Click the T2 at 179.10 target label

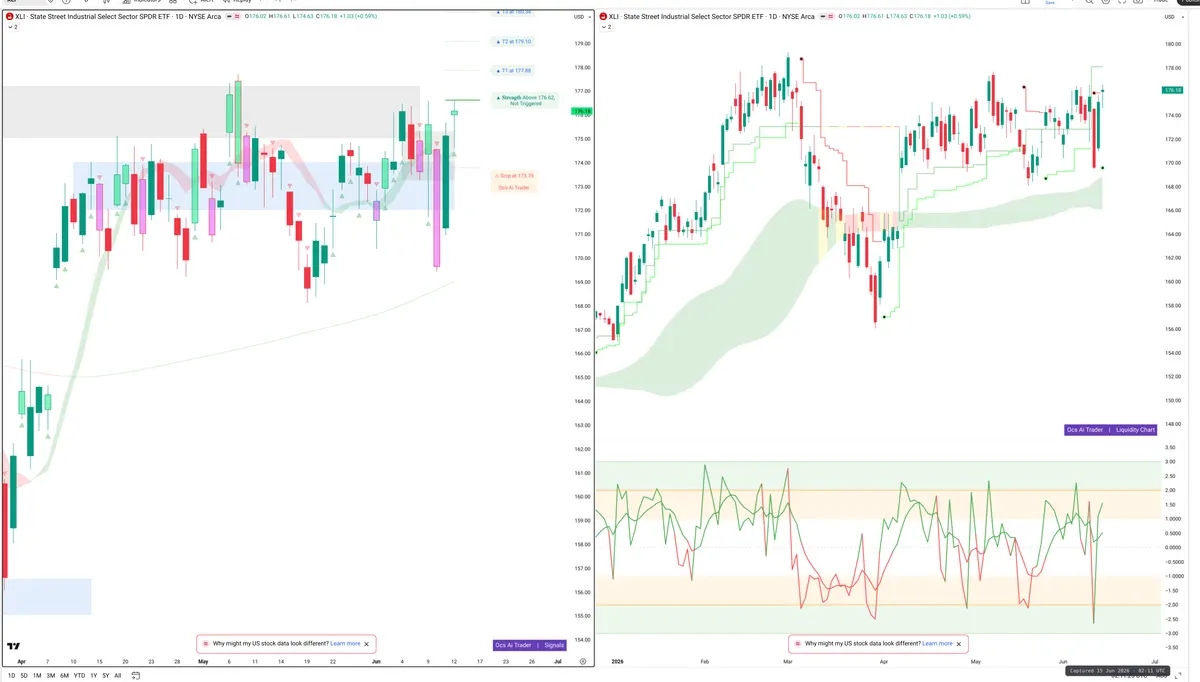coord(515,42)
